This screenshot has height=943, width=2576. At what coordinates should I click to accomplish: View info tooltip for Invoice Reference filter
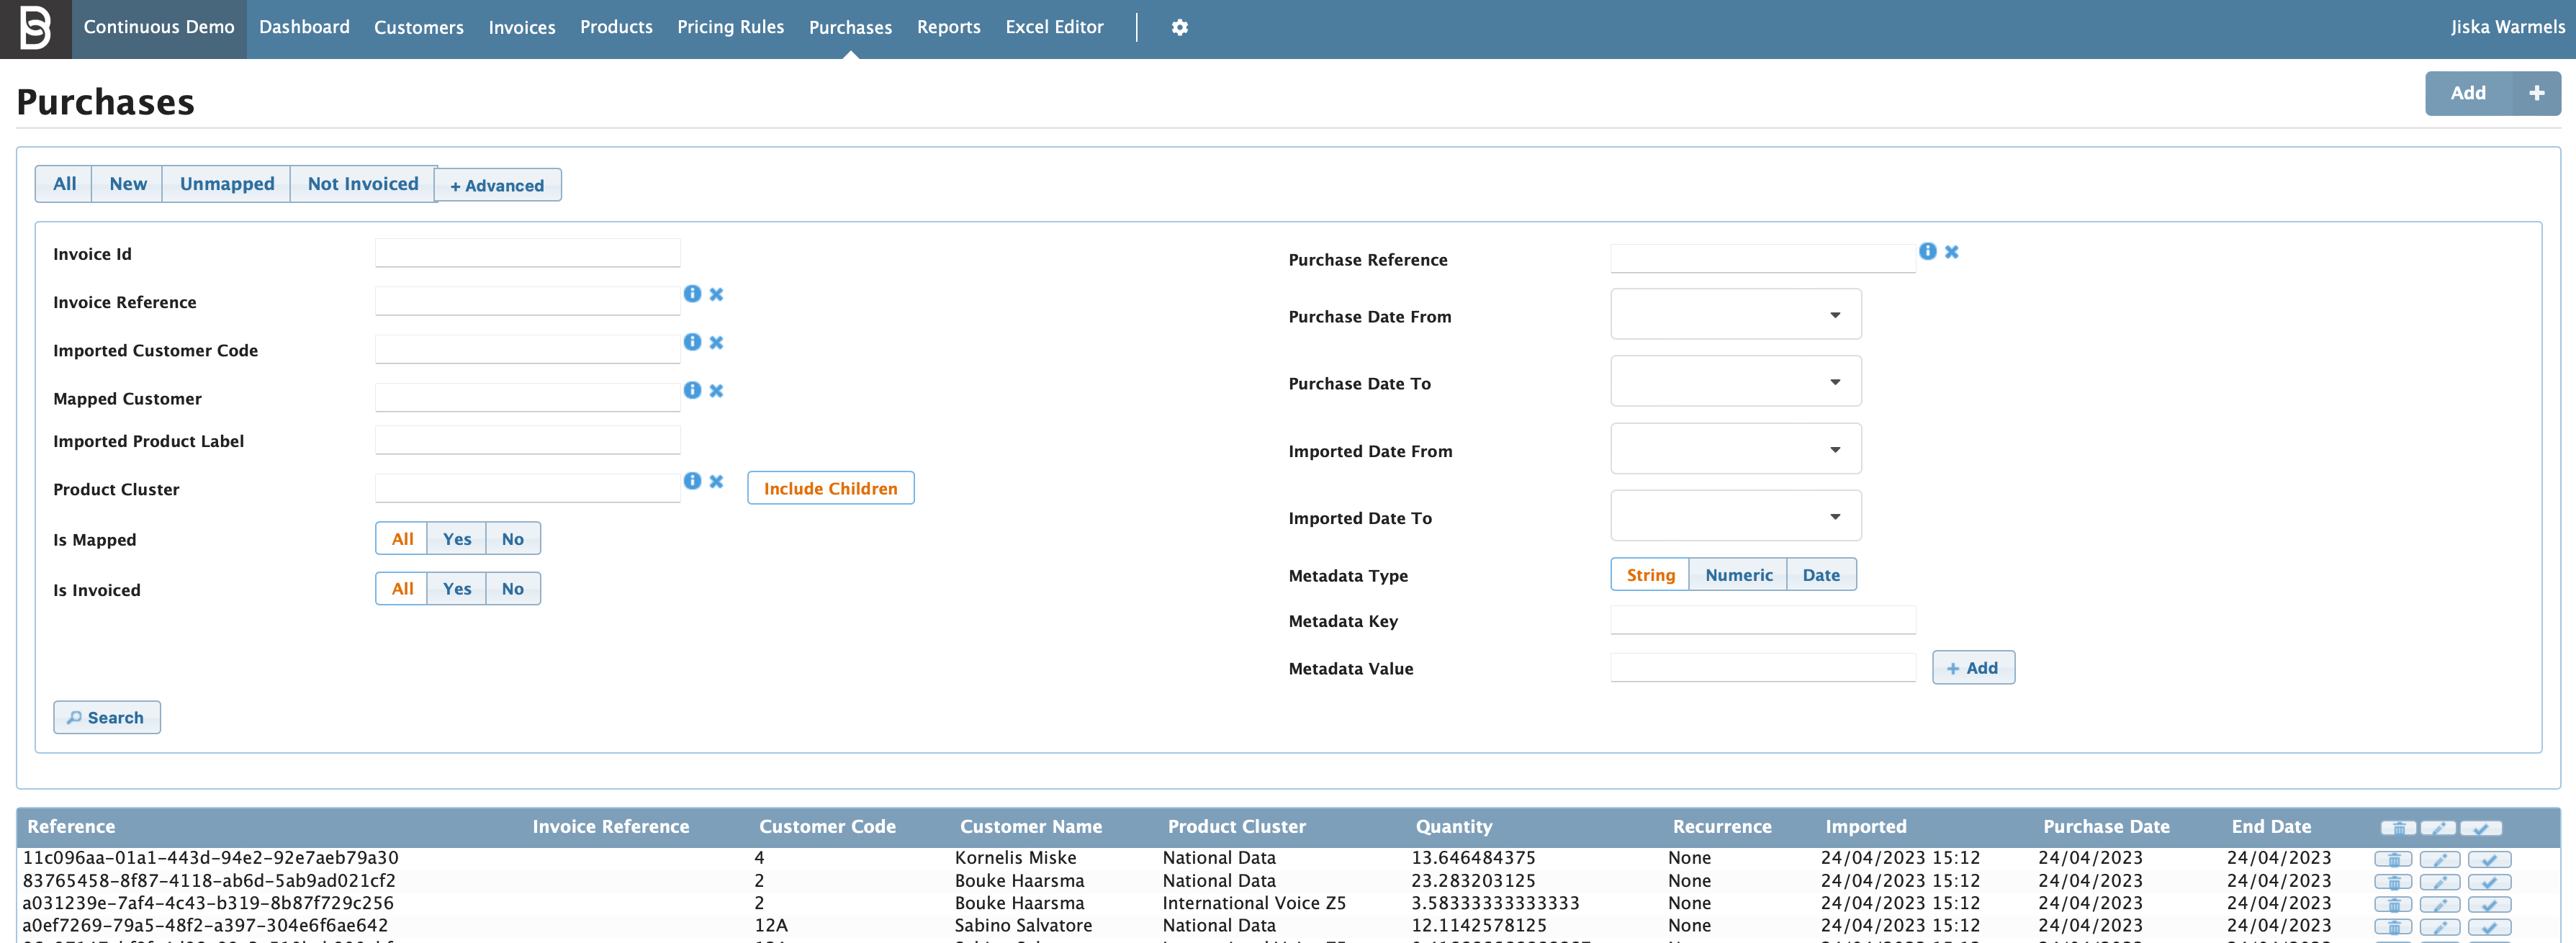693,294
